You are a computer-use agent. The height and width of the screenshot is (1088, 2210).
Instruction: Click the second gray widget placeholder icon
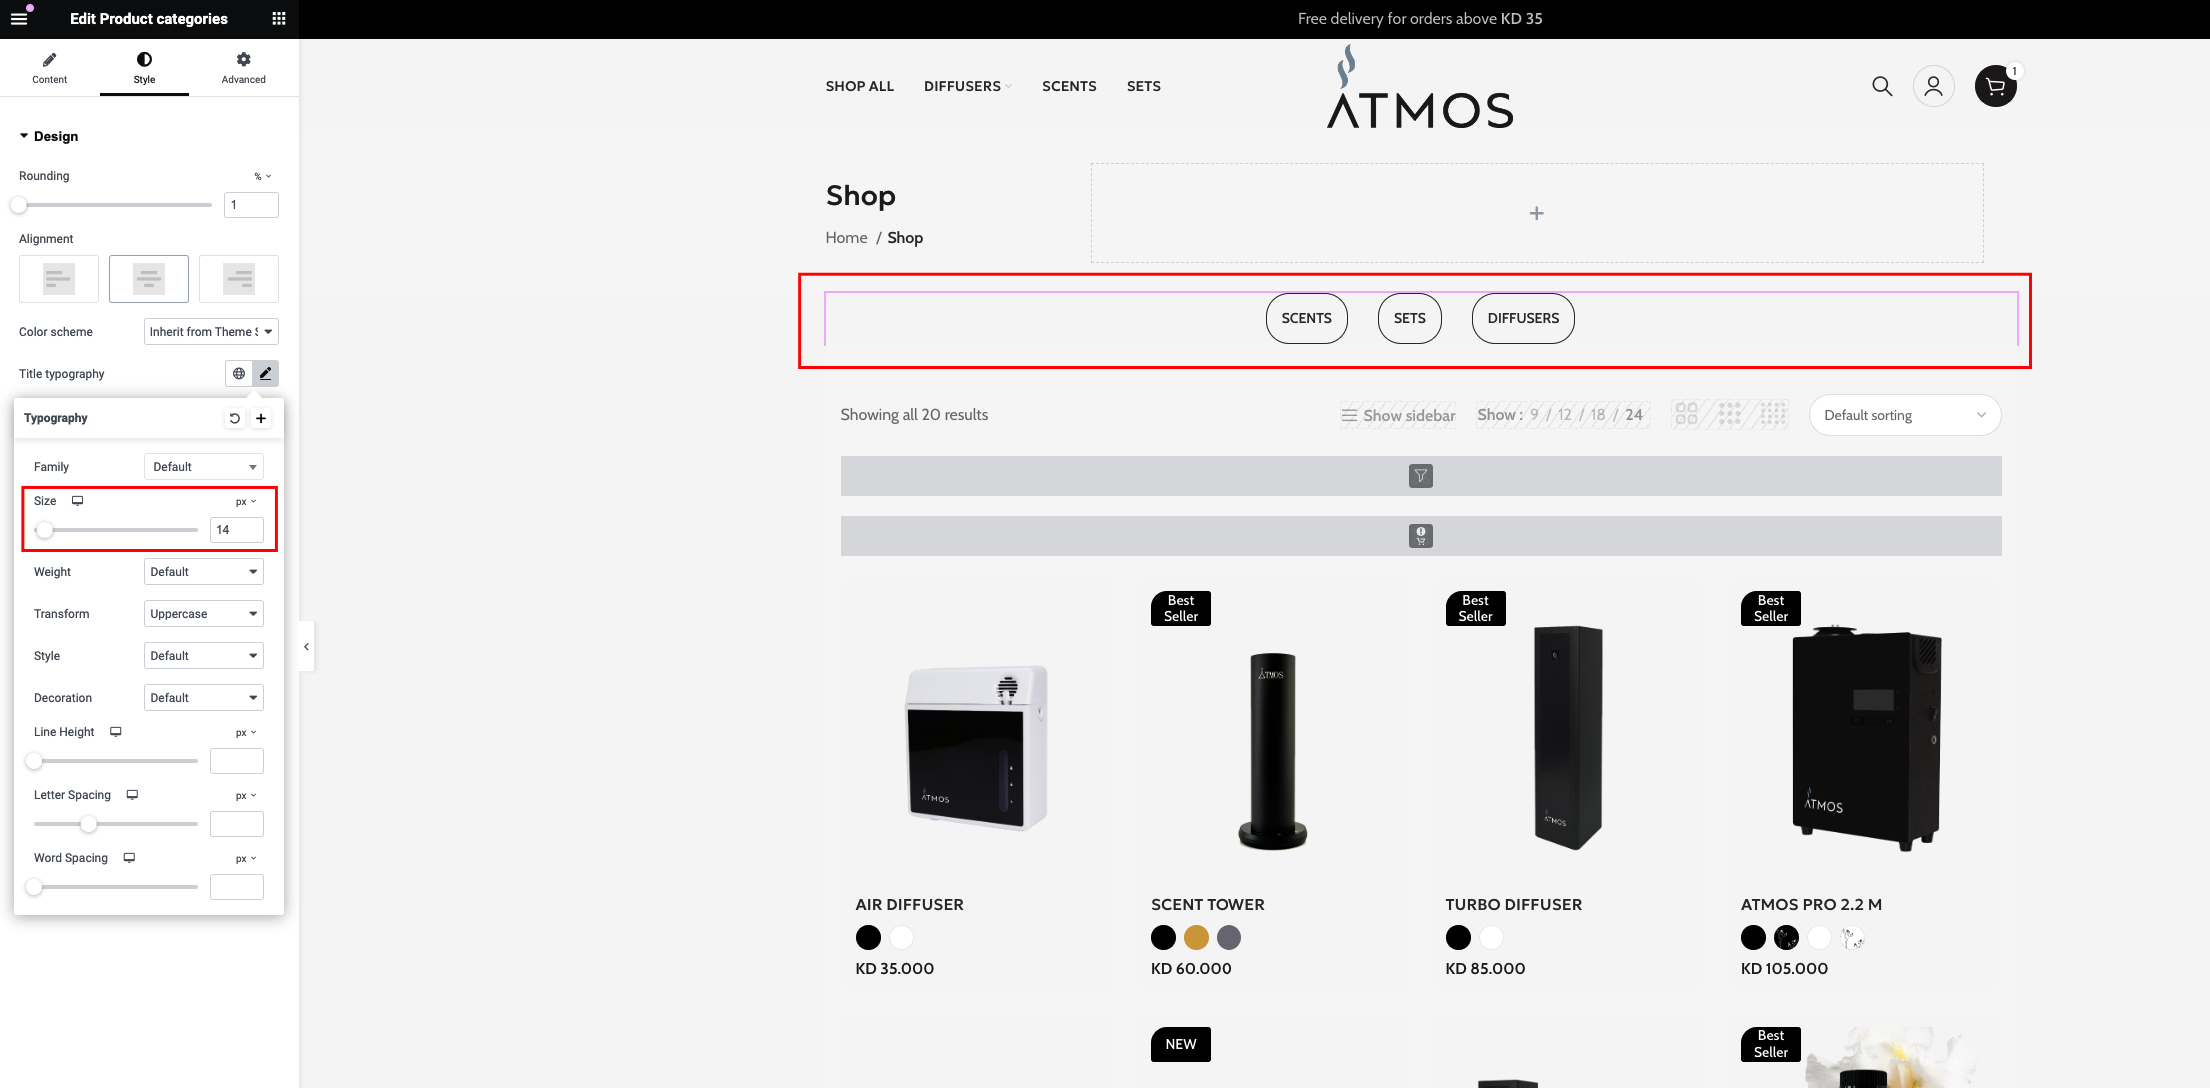point(1421,536)
